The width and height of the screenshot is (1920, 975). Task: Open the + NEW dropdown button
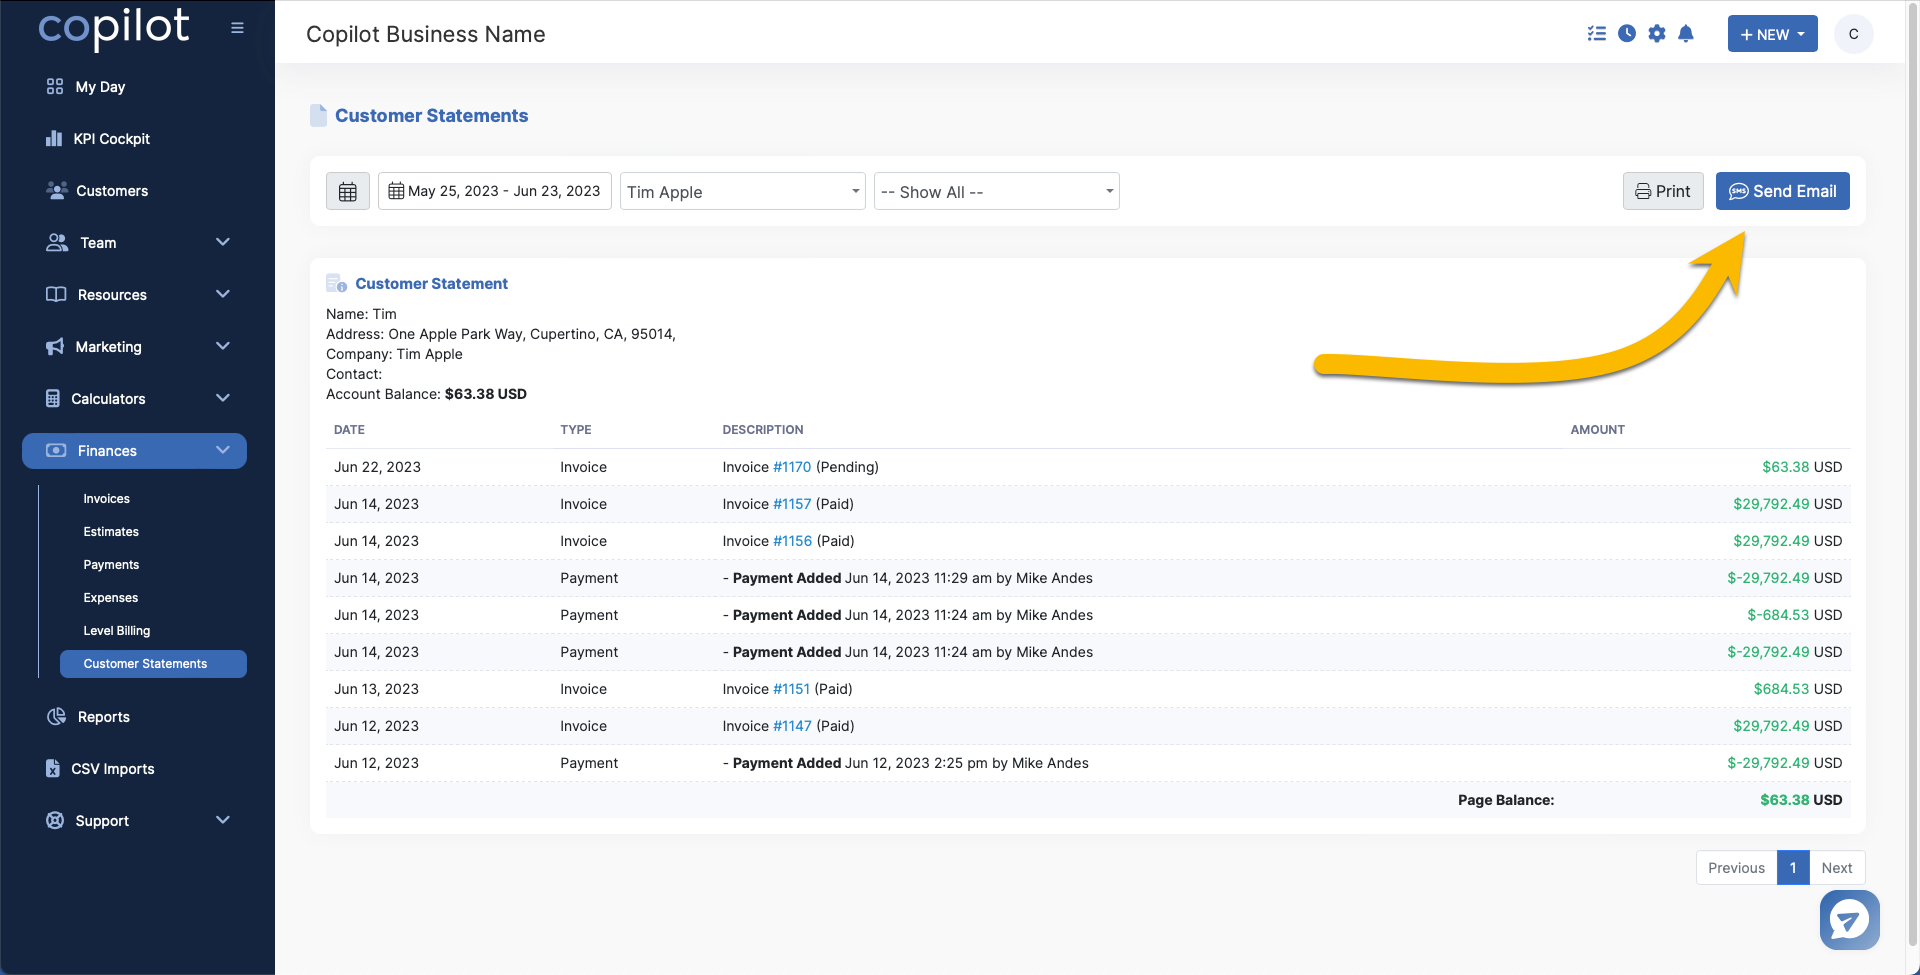1772,34
